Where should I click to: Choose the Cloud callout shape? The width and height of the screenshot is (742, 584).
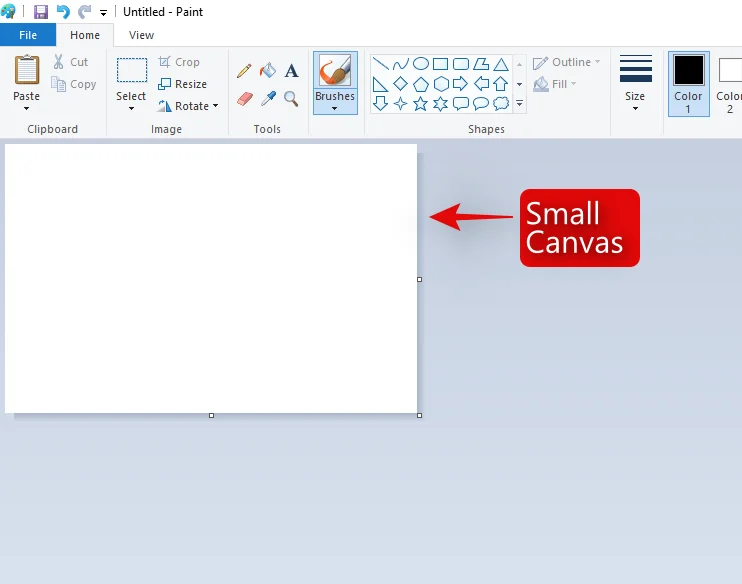pyautogui.click(x=501, y=103)
